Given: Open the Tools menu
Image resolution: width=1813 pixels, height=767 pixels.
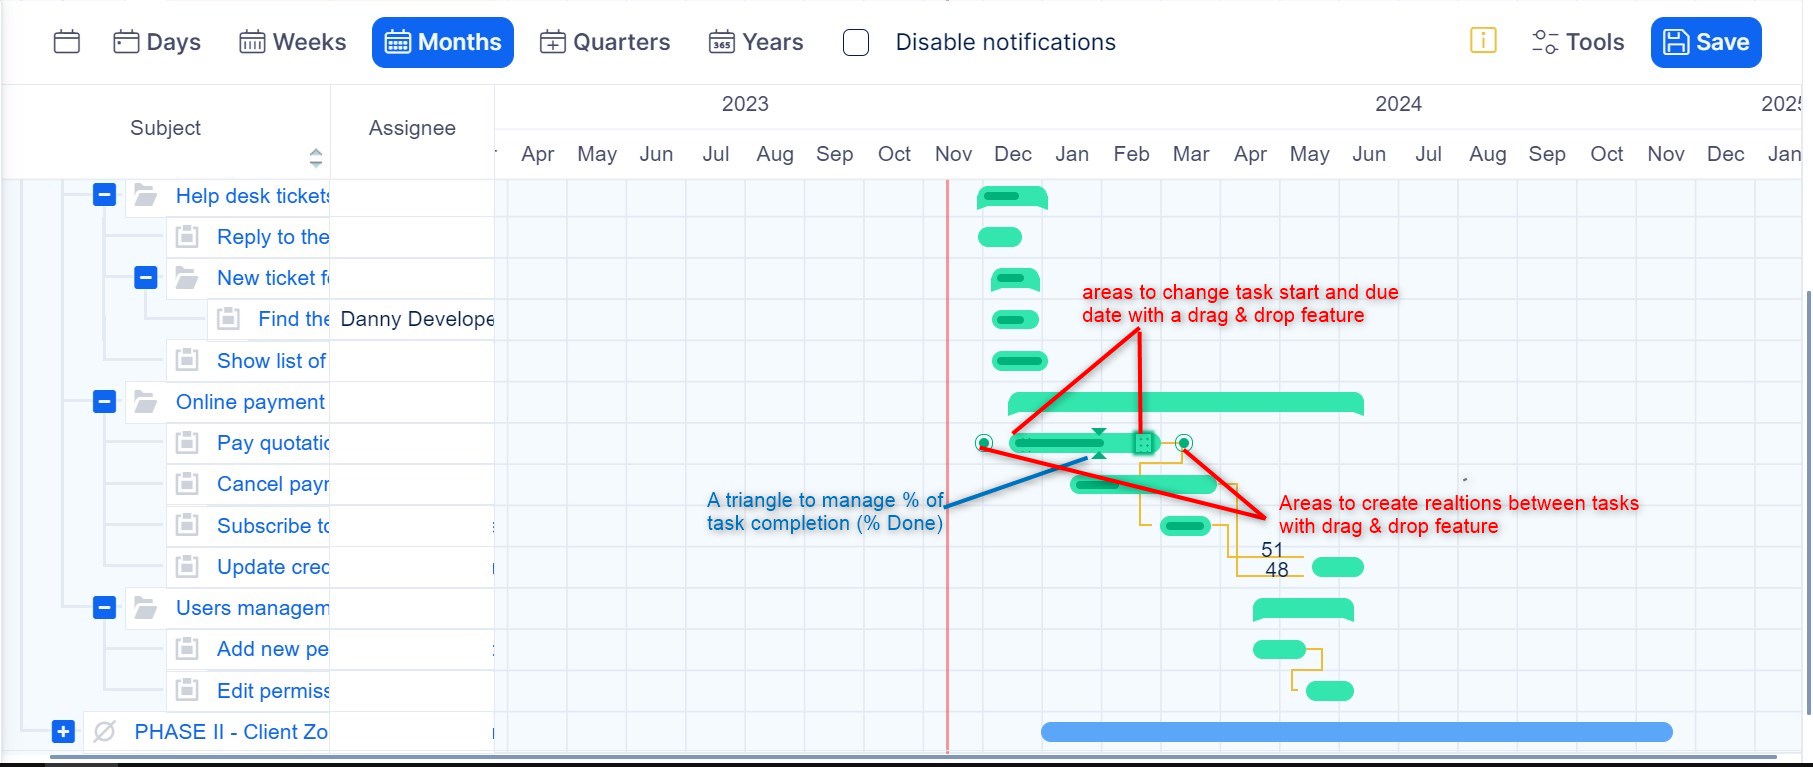Looking at the screenshot, I should 1578,42.
